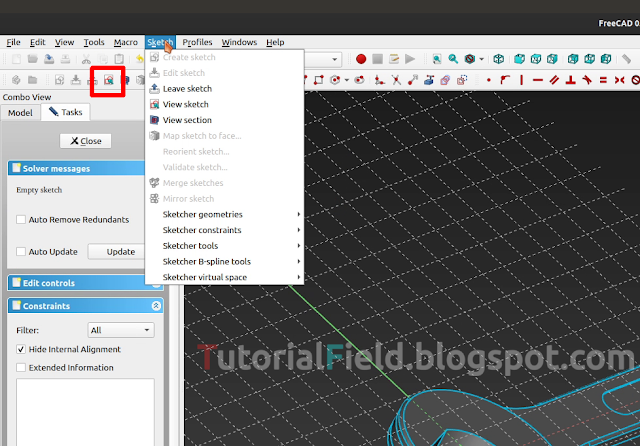Select the Extend edge tool
Viewport: 640px width, 446px height.
413,80
